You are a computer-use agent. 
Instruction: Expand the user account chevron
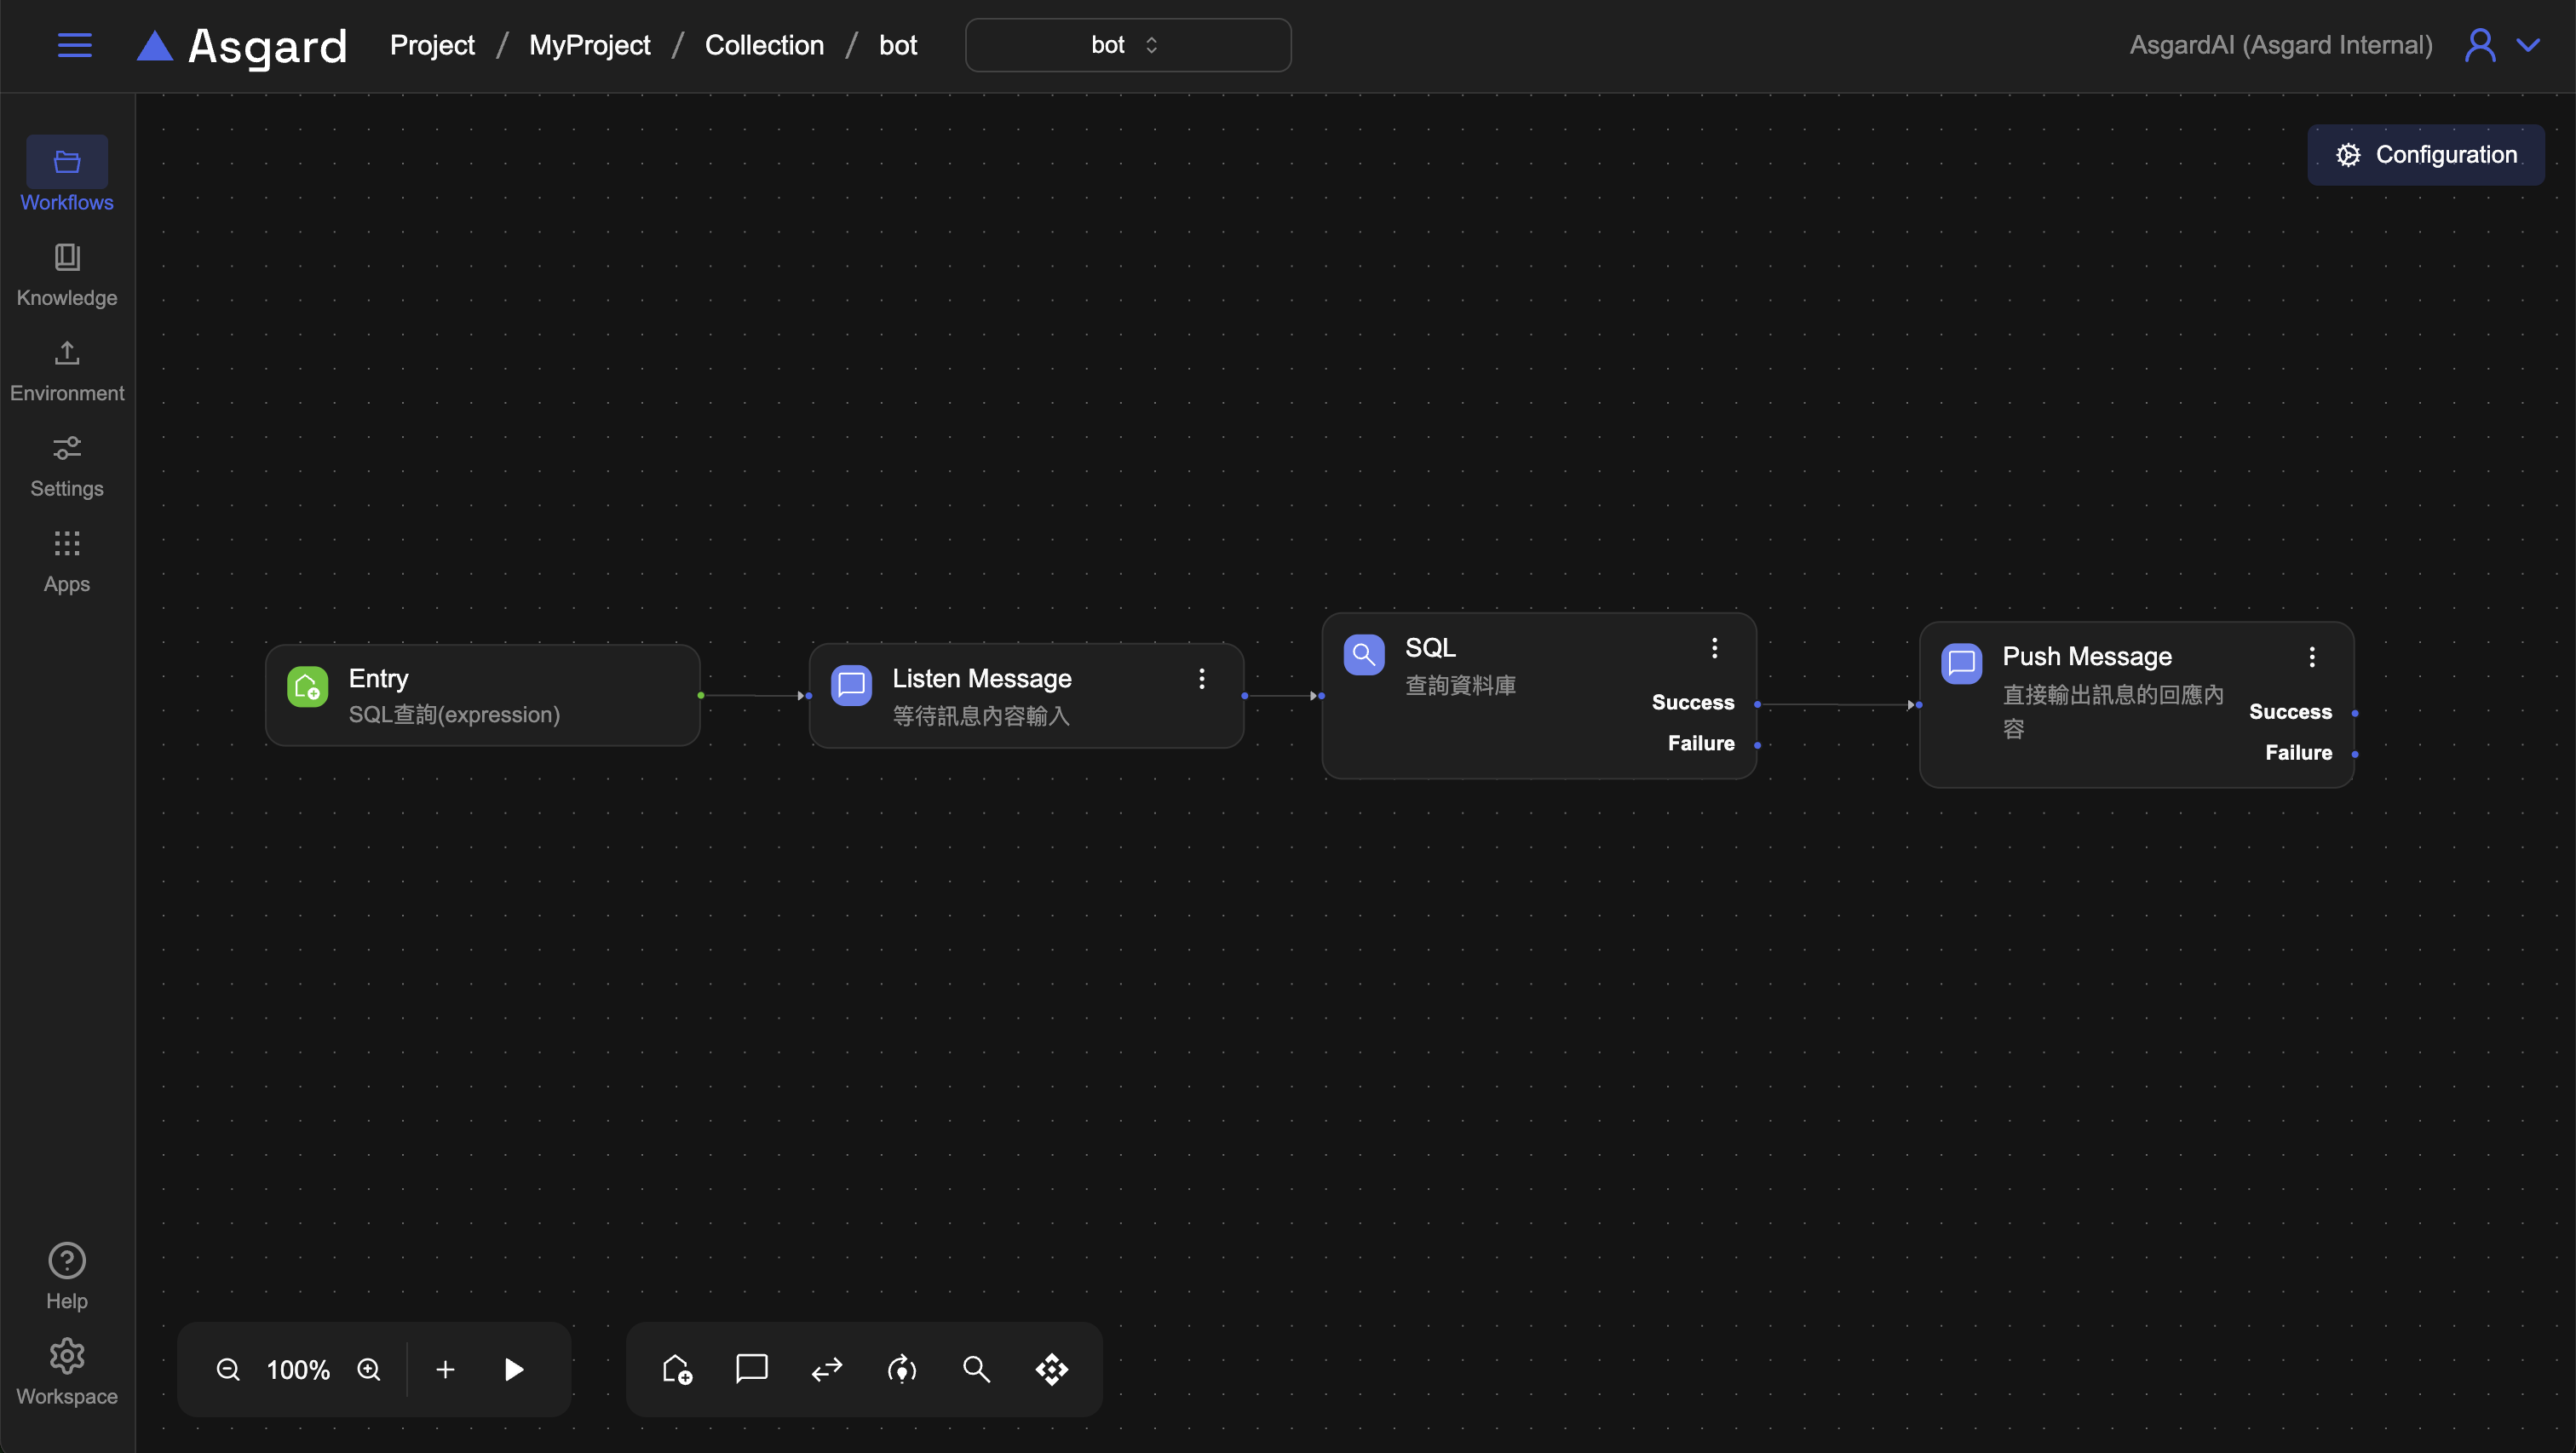click(x=2528, y=45)
